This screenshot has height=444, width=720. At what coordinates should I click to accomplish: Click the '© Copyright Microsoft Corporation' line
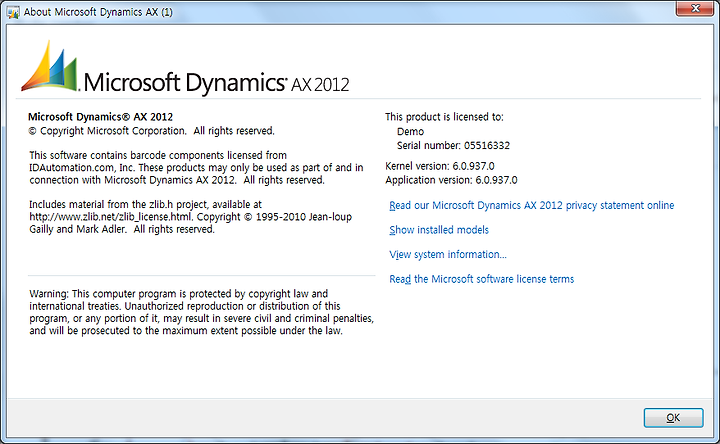click(x=152, y=131)
